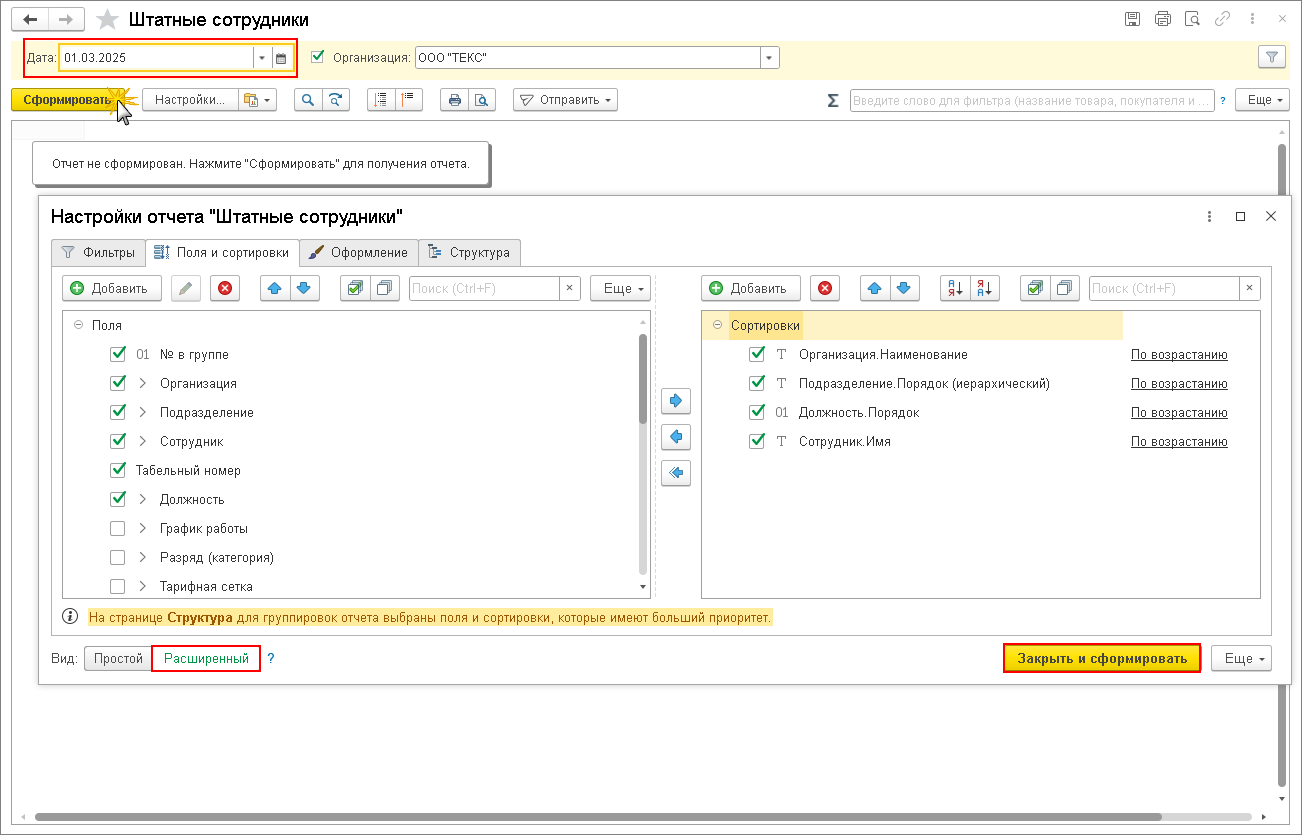The image size is (1302, 835).
Task: Click the print icon in report toolbar
Action: tap(455, 100)
